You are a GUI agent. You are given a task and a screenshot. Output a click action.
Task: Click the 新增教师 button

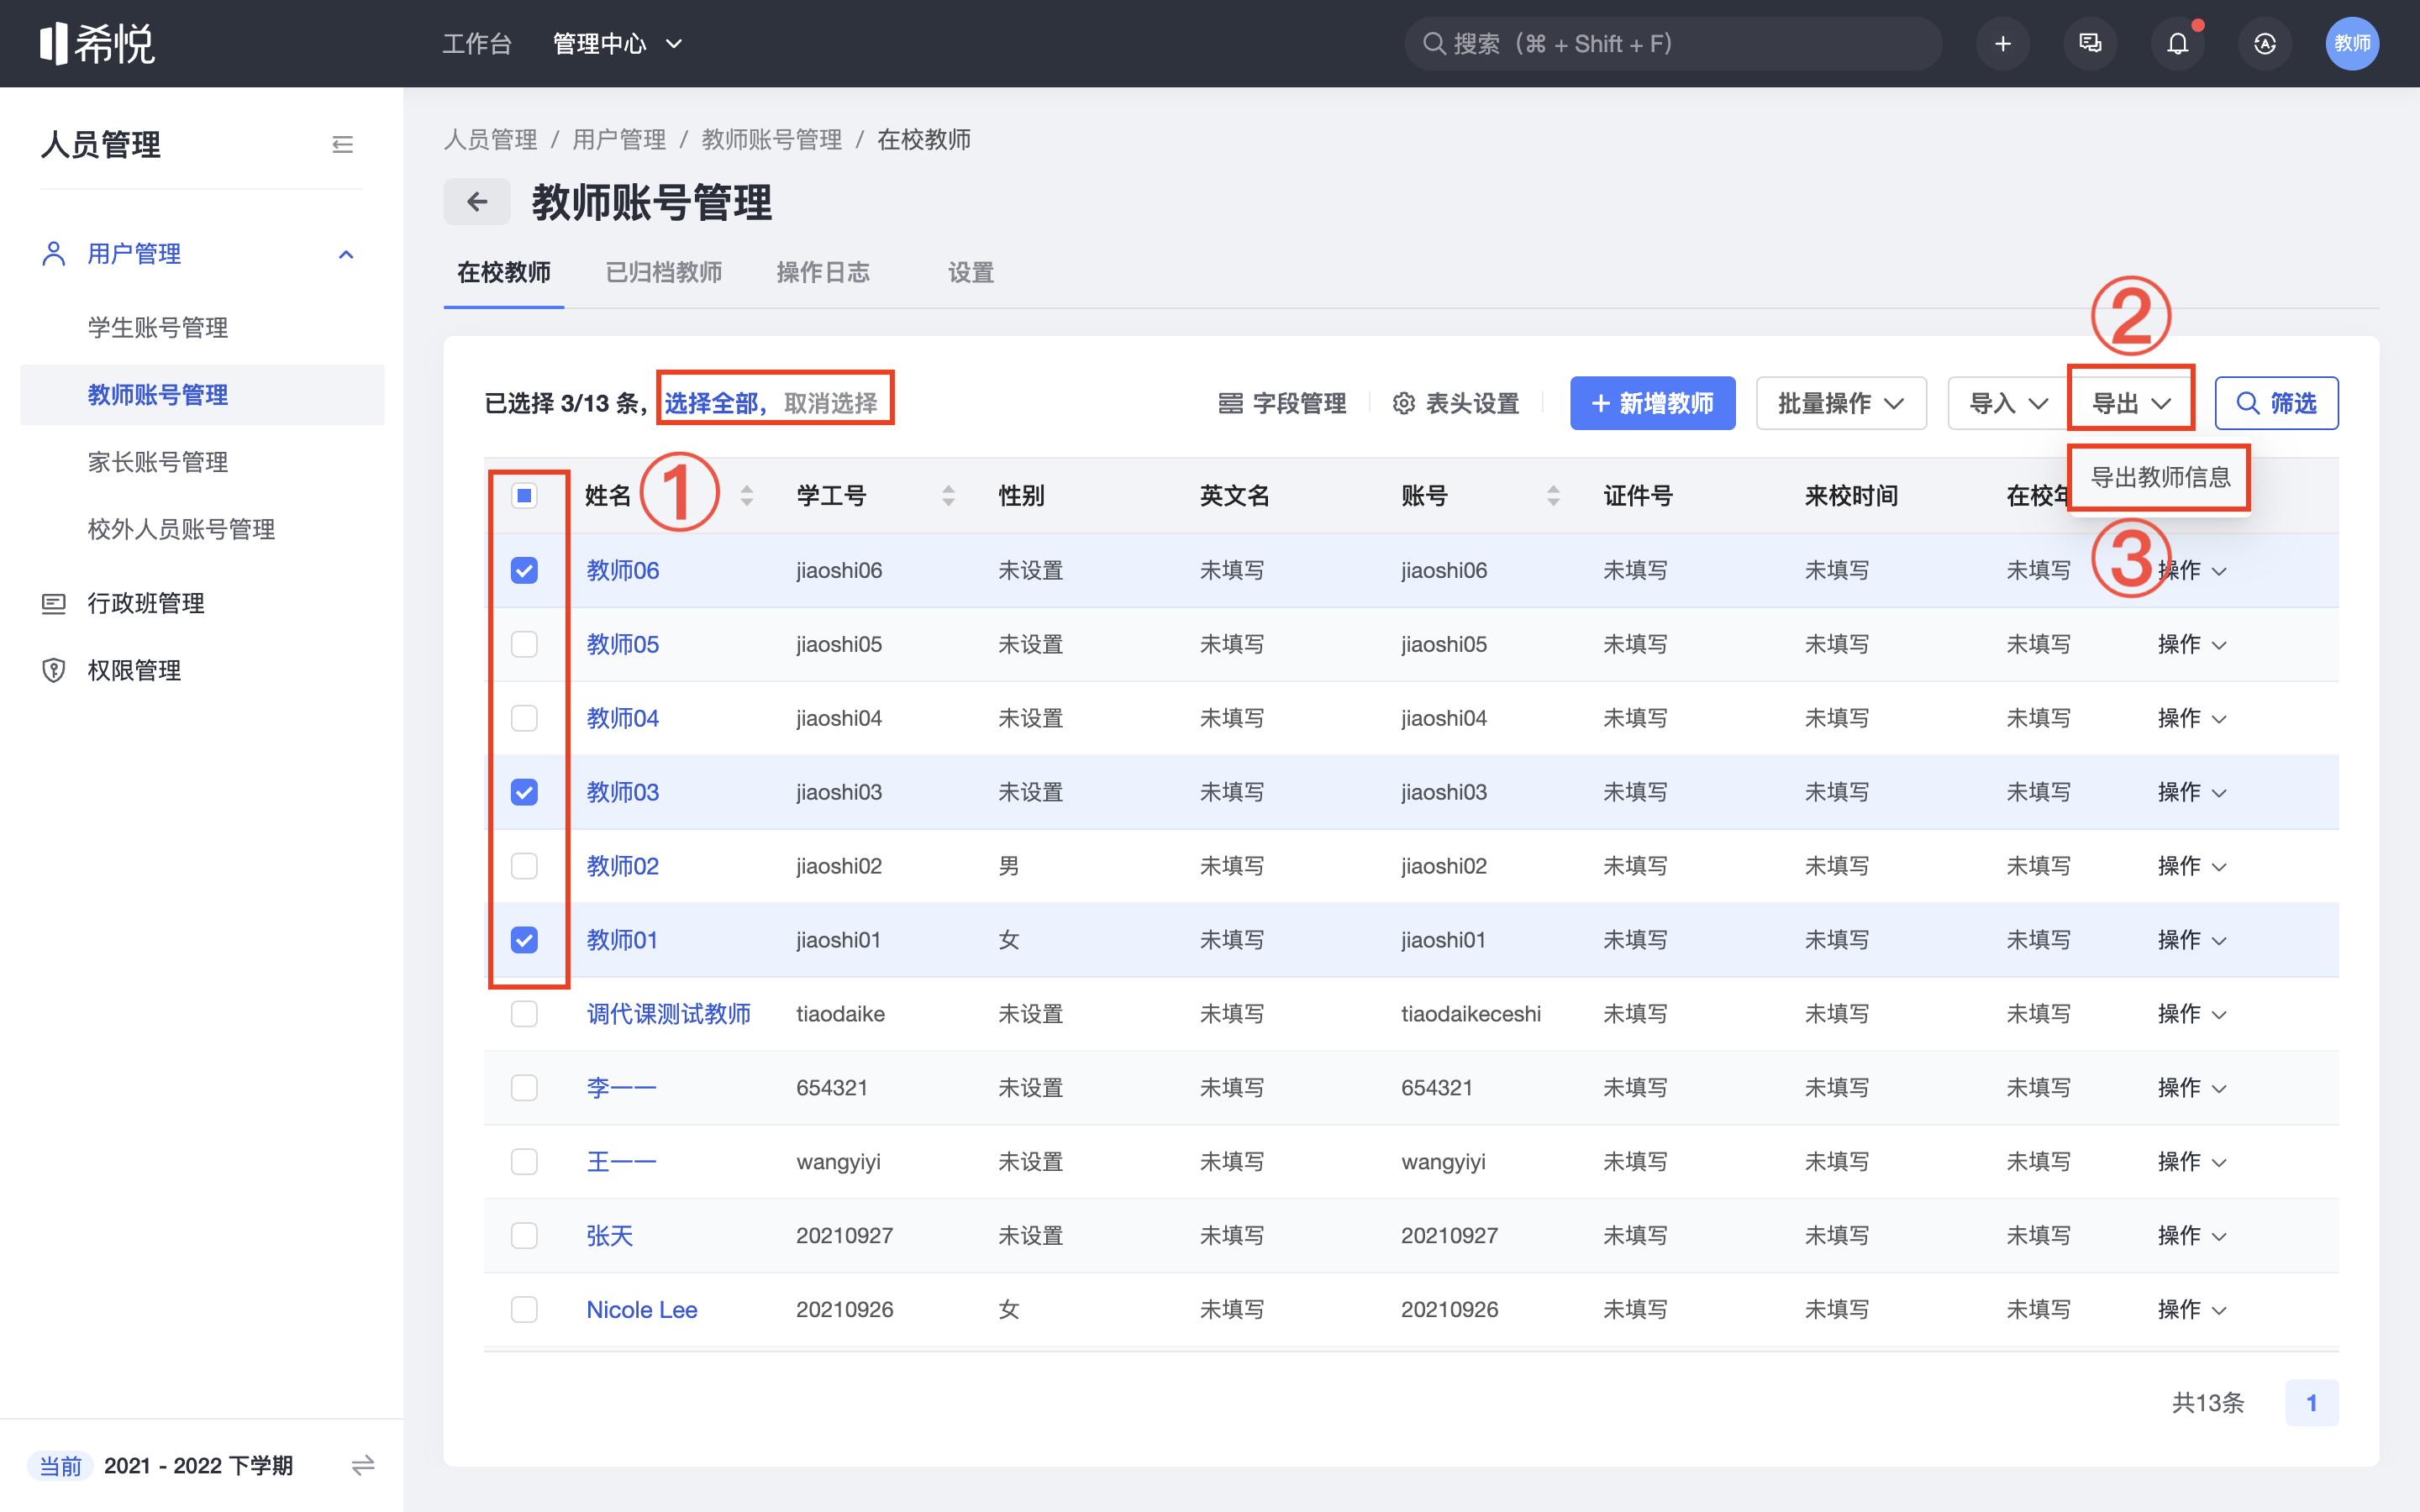click(x=1652, y=403)
